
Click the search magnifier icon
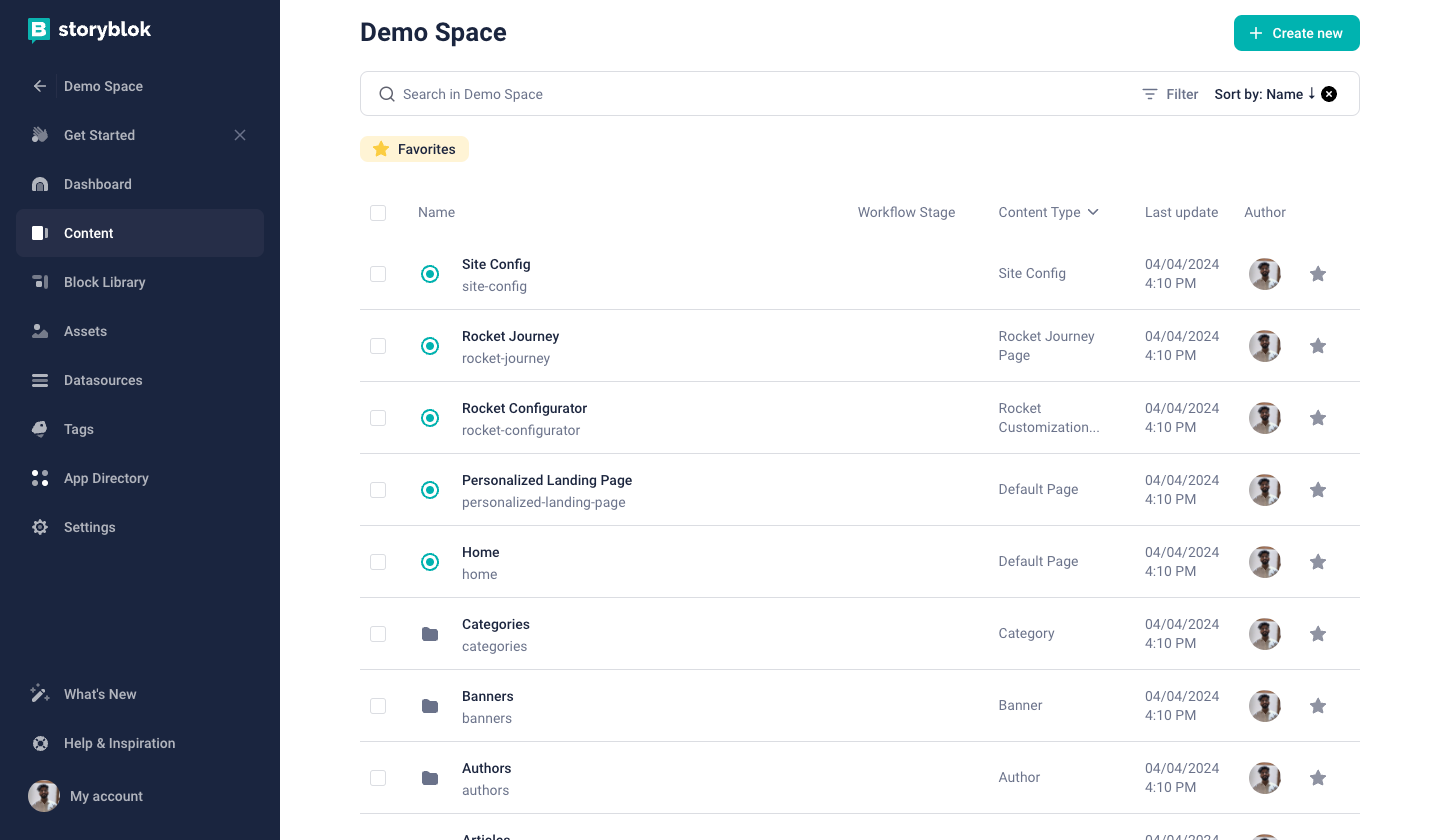click(x=387, y=94)
